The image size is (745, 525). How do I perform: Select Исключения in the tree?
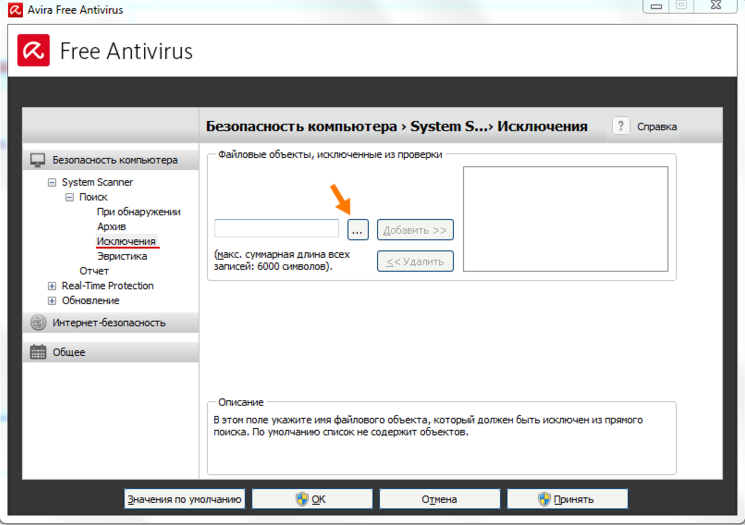click(x=126, y=241)
